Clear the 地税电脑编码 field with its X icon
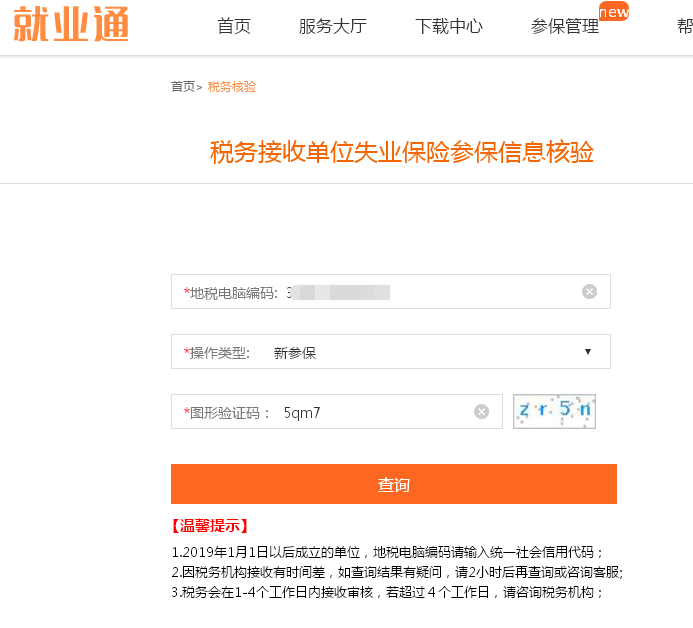The height and width of the screenshot is (628, 693). click(x=589, y=292)
